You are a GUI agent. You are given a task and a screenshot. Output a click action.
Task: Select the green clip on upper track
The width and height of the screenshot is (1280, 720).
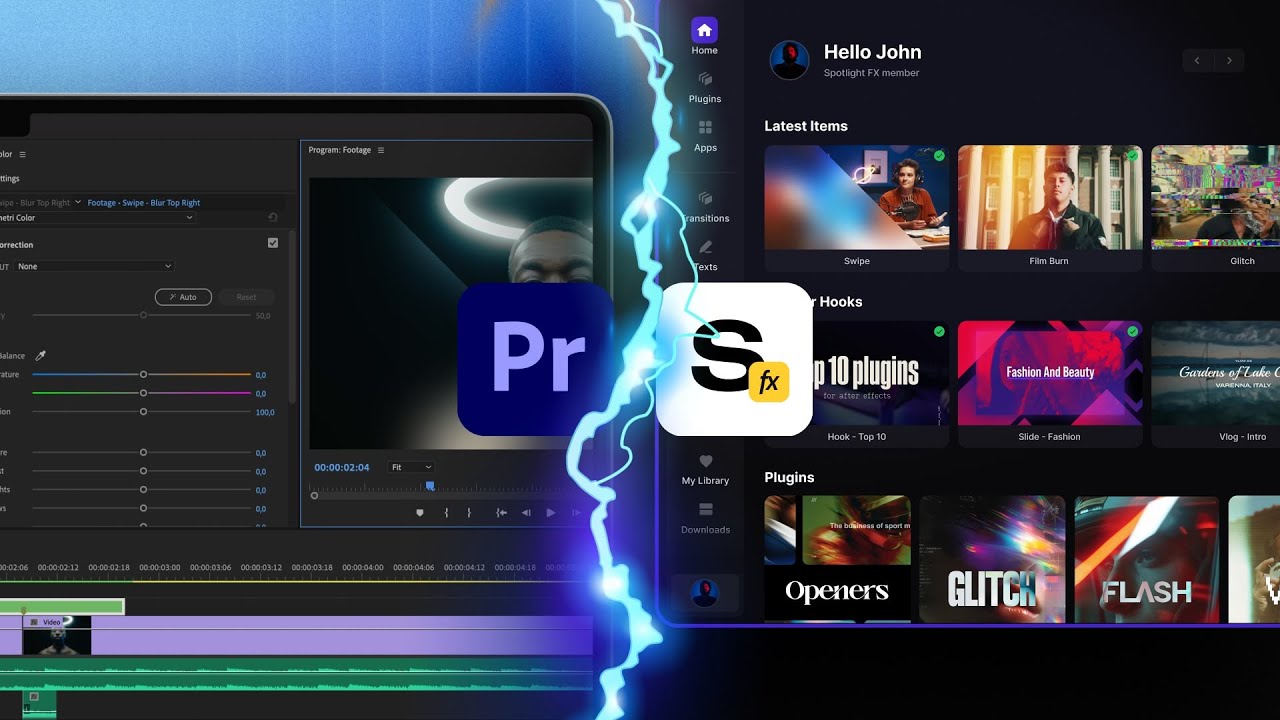(x=61, y=606)
